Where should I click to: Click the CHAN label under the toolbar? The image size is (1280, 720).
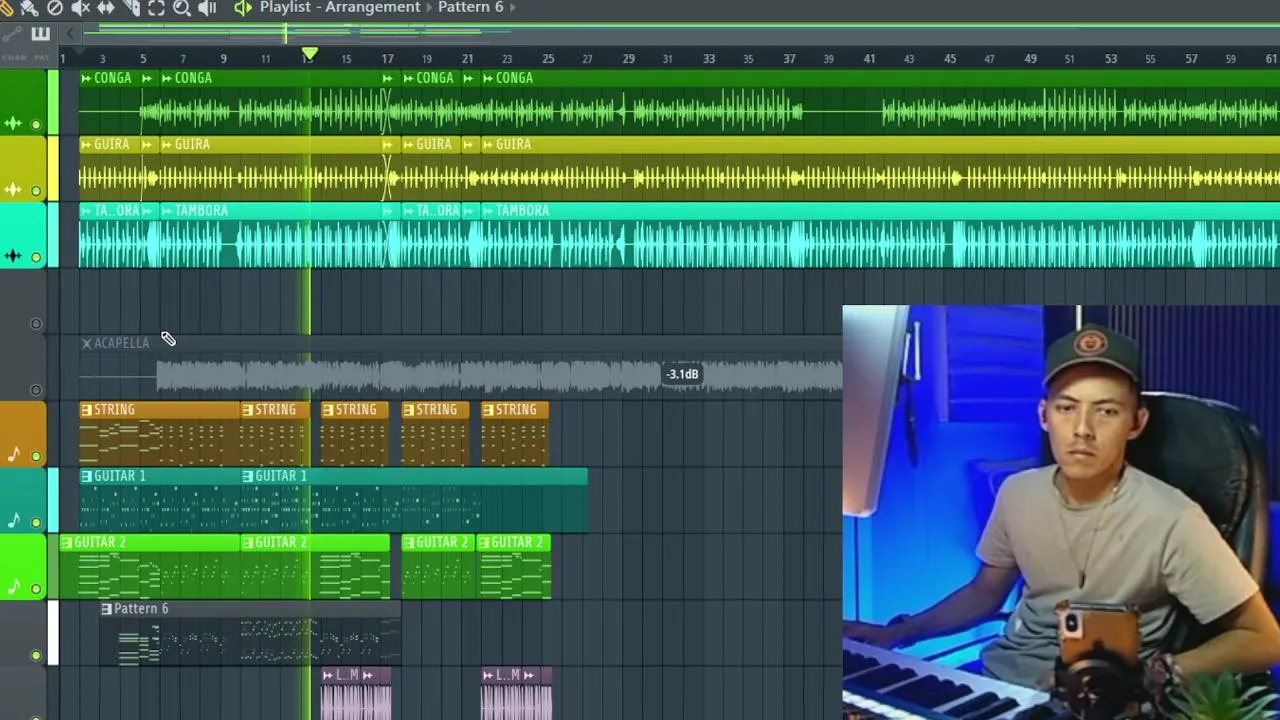[x=13, y=57]
